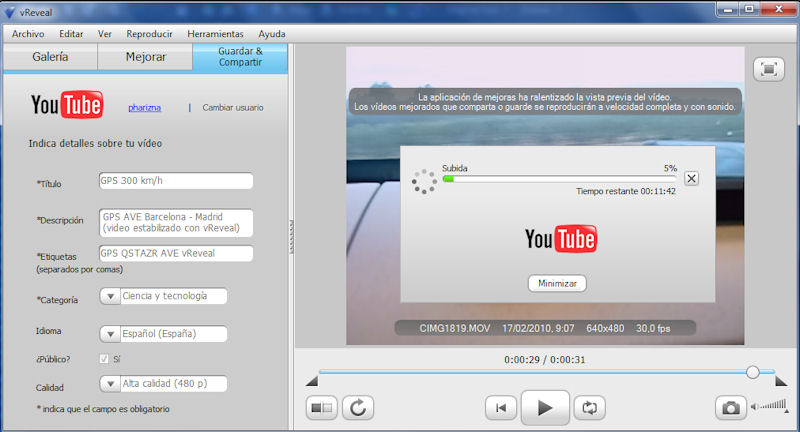Expand the Calidad dropdown arrow
Viewport: 800px width, 432px height.
pyautogui.click(x=110, y=384)
